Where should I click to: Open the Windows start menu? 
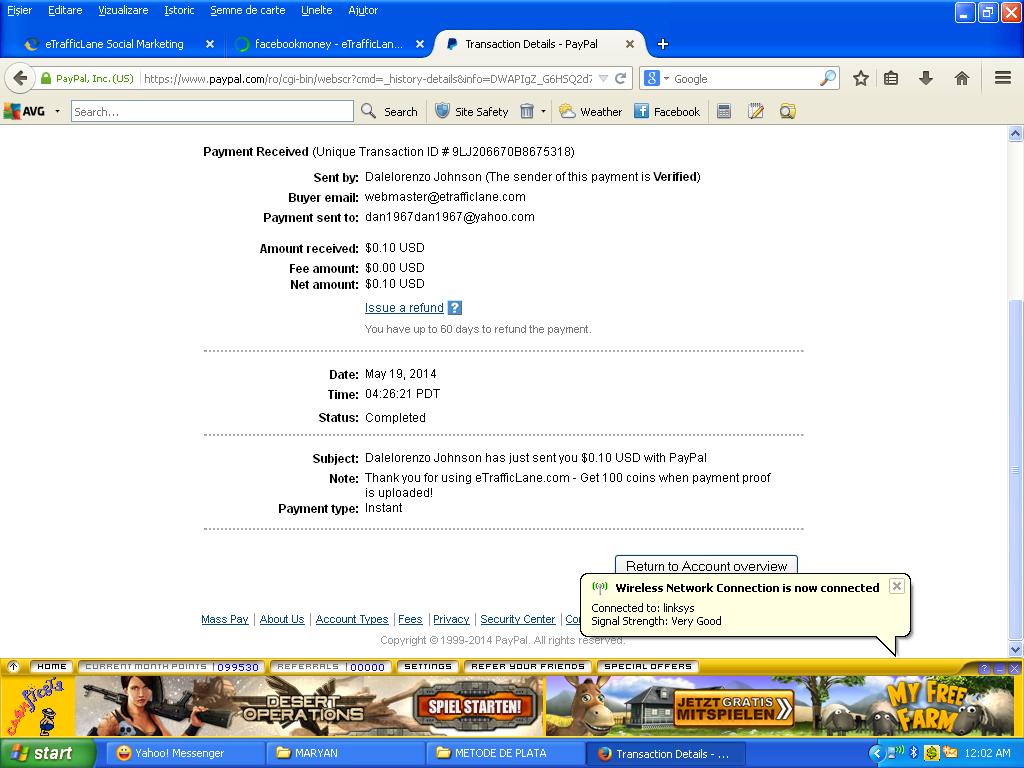(x=47, y=753)
